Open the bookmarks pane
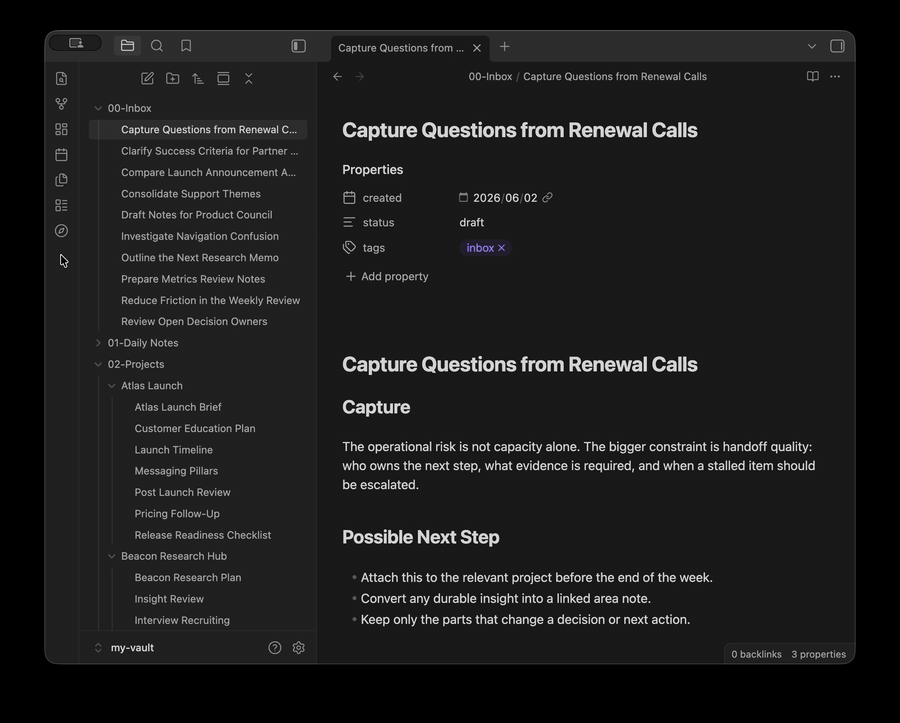Viewport: 900px width, 723px height. coord(186,46)
